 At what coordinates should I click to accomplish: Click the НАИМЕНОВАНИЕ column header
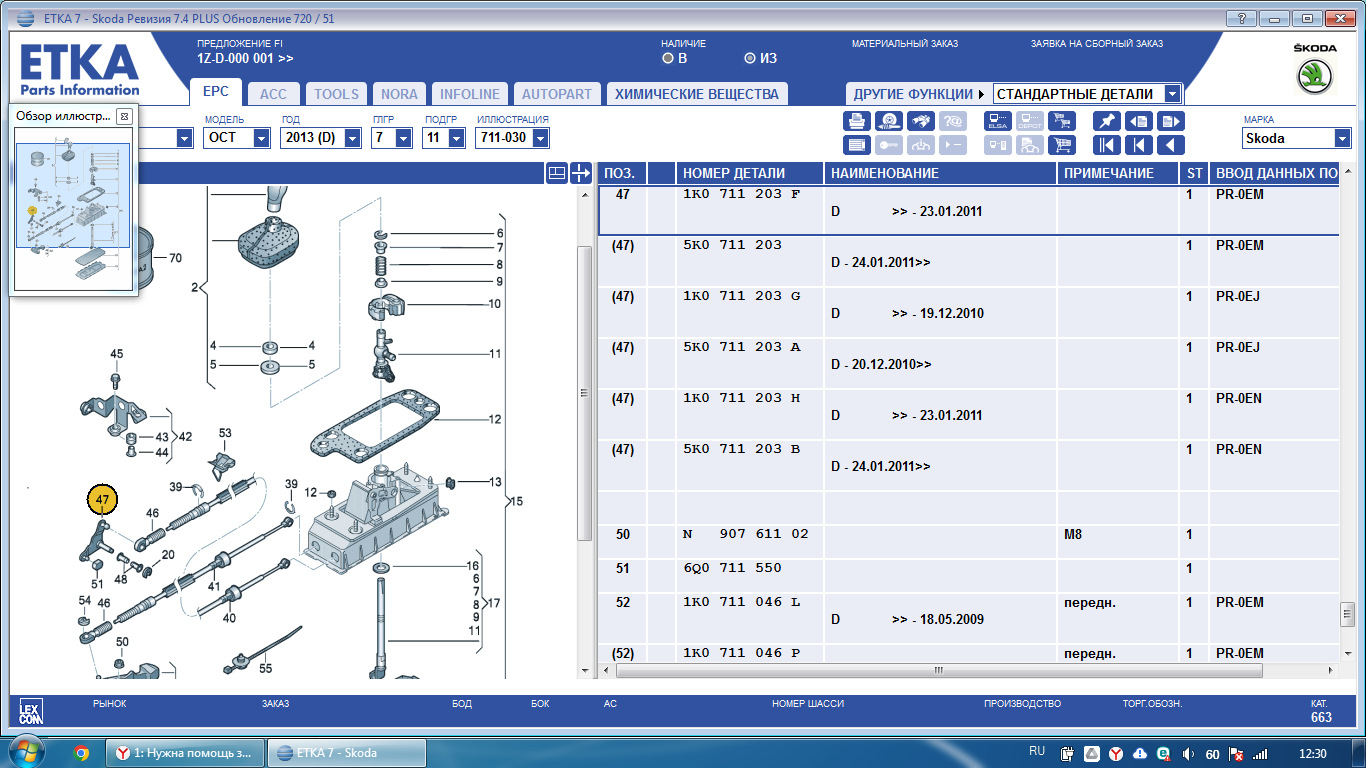click(x=940, y=173)
